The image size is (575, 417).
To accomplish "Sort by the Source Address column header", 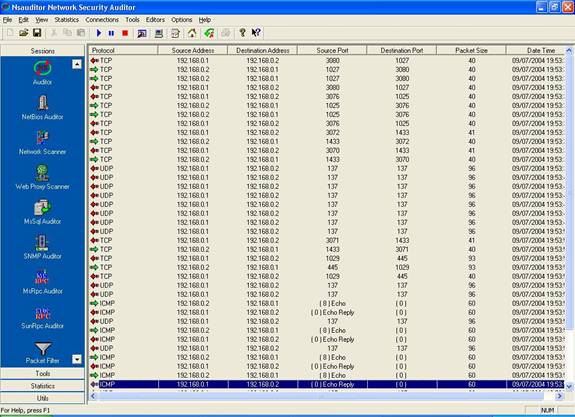I will pyautogui.click(x=193, y=51).
